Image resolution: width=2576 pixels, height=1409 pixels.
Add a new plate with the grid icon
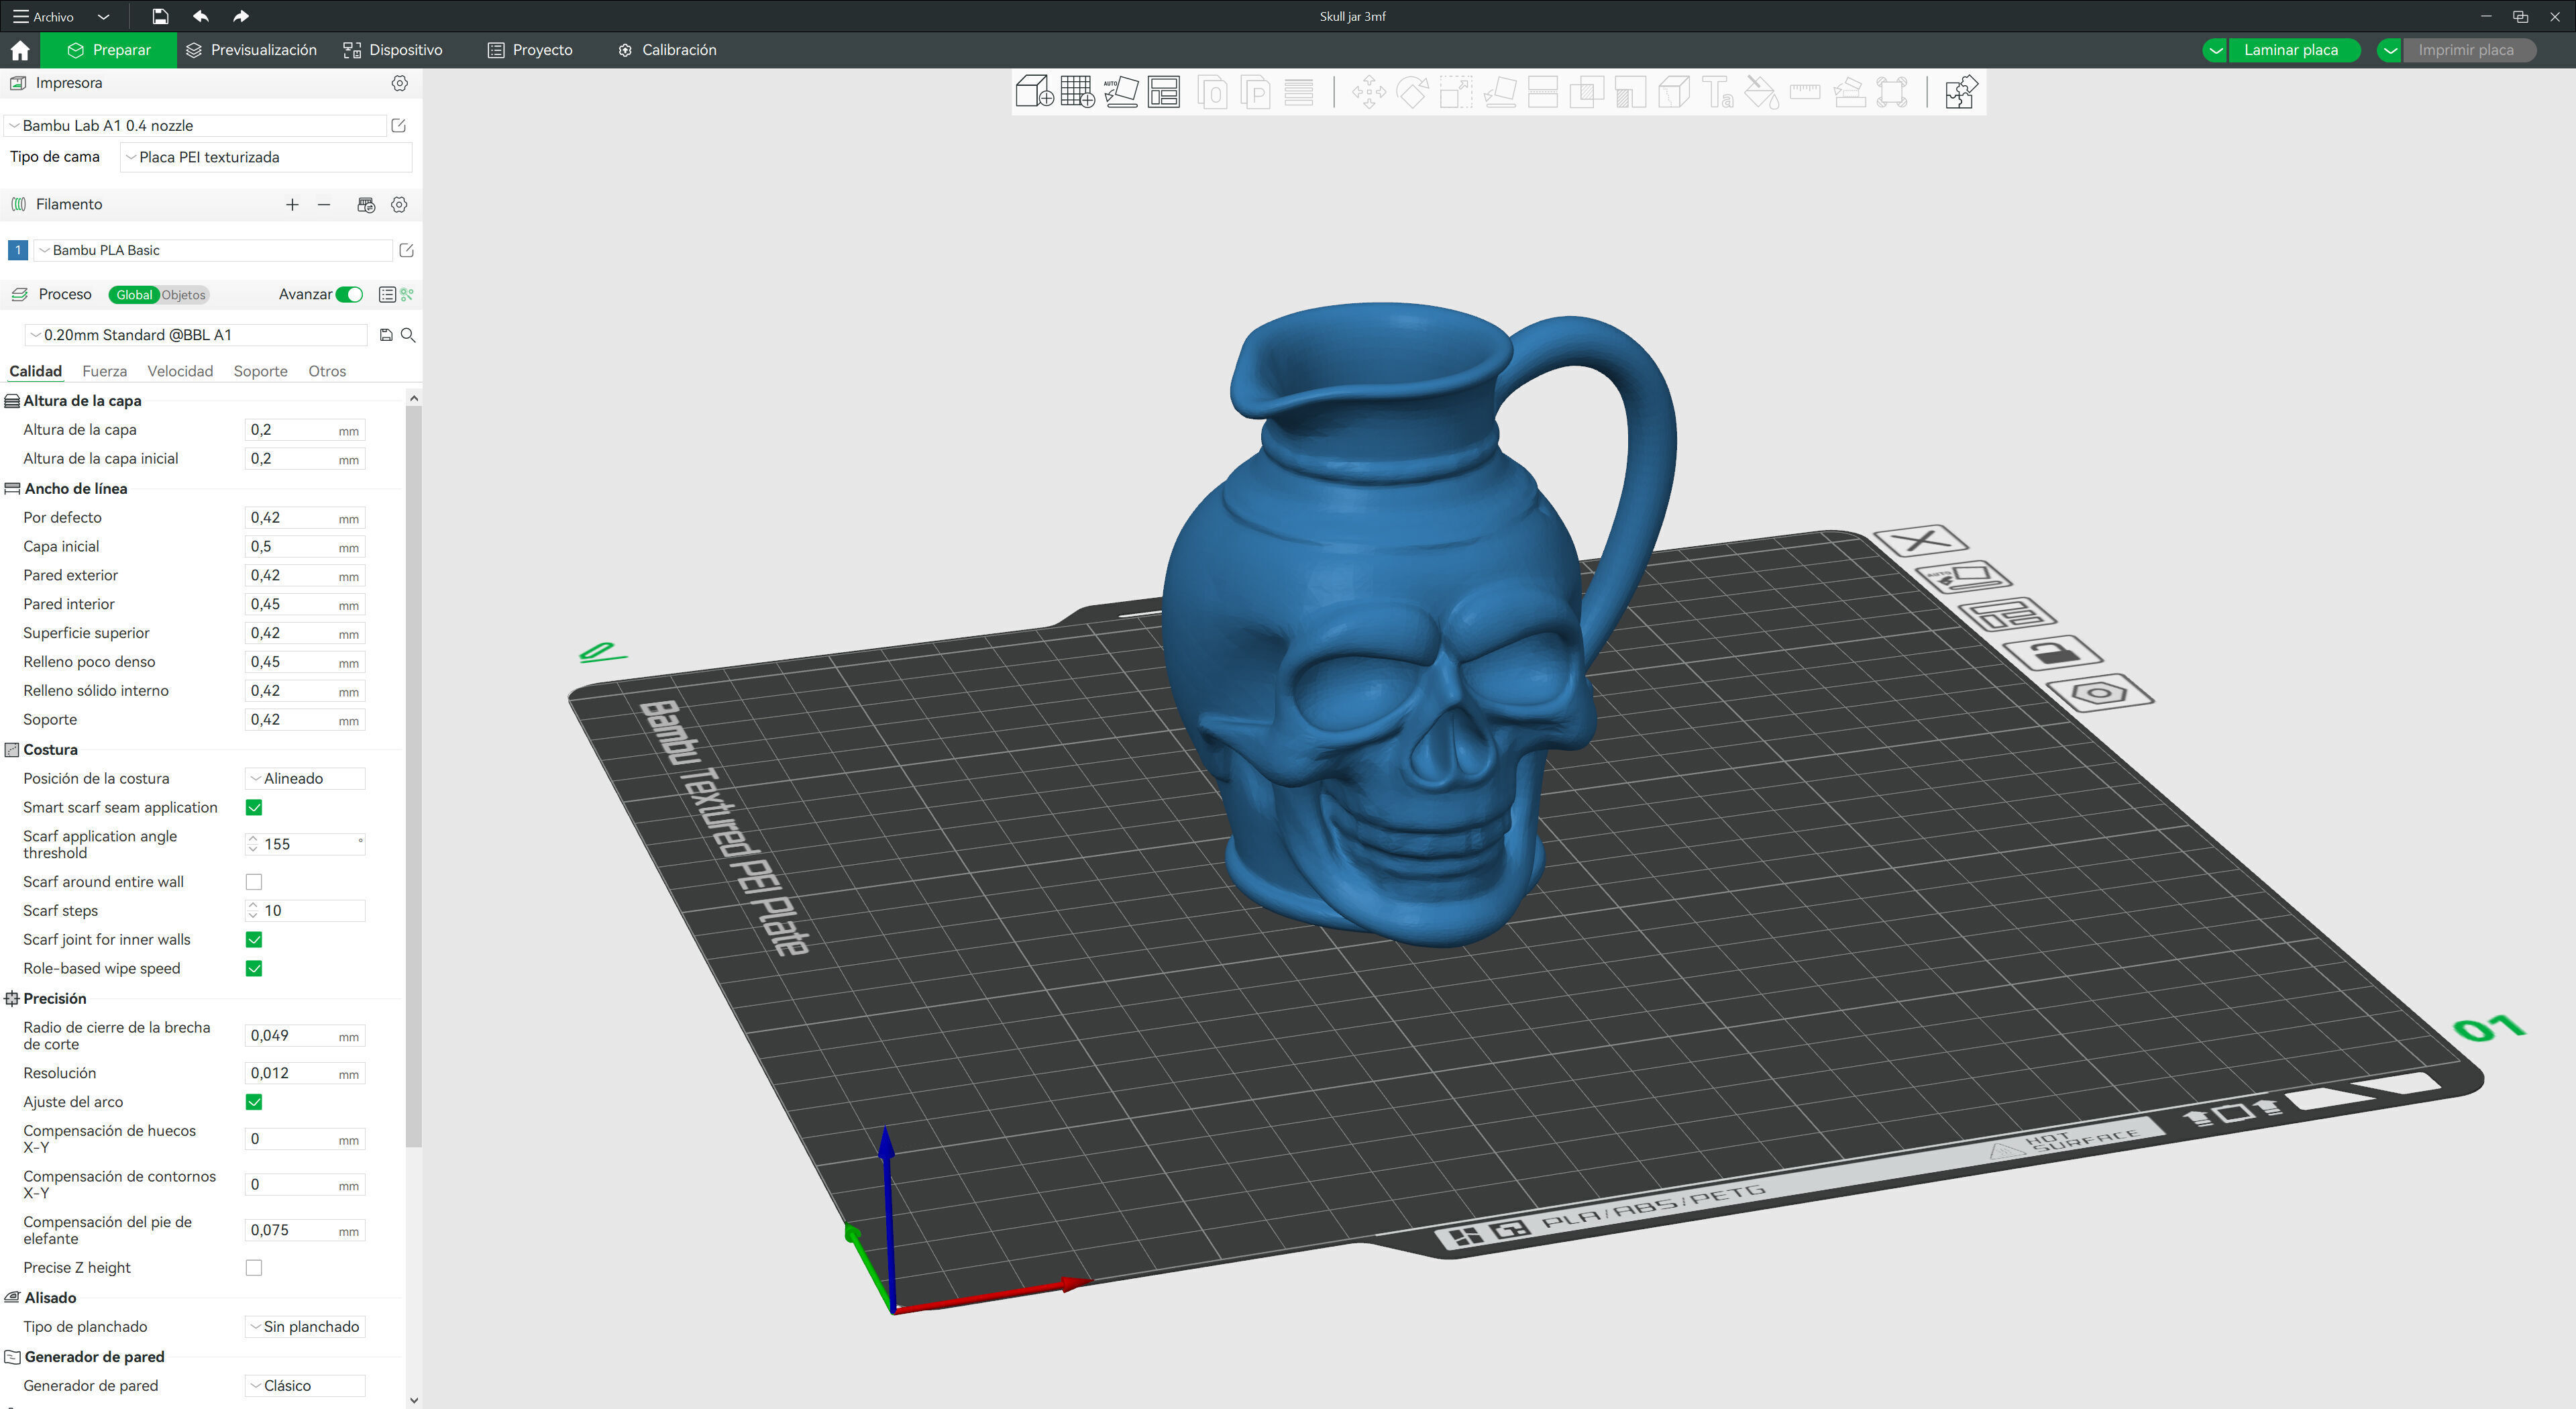pos(1077,92)
